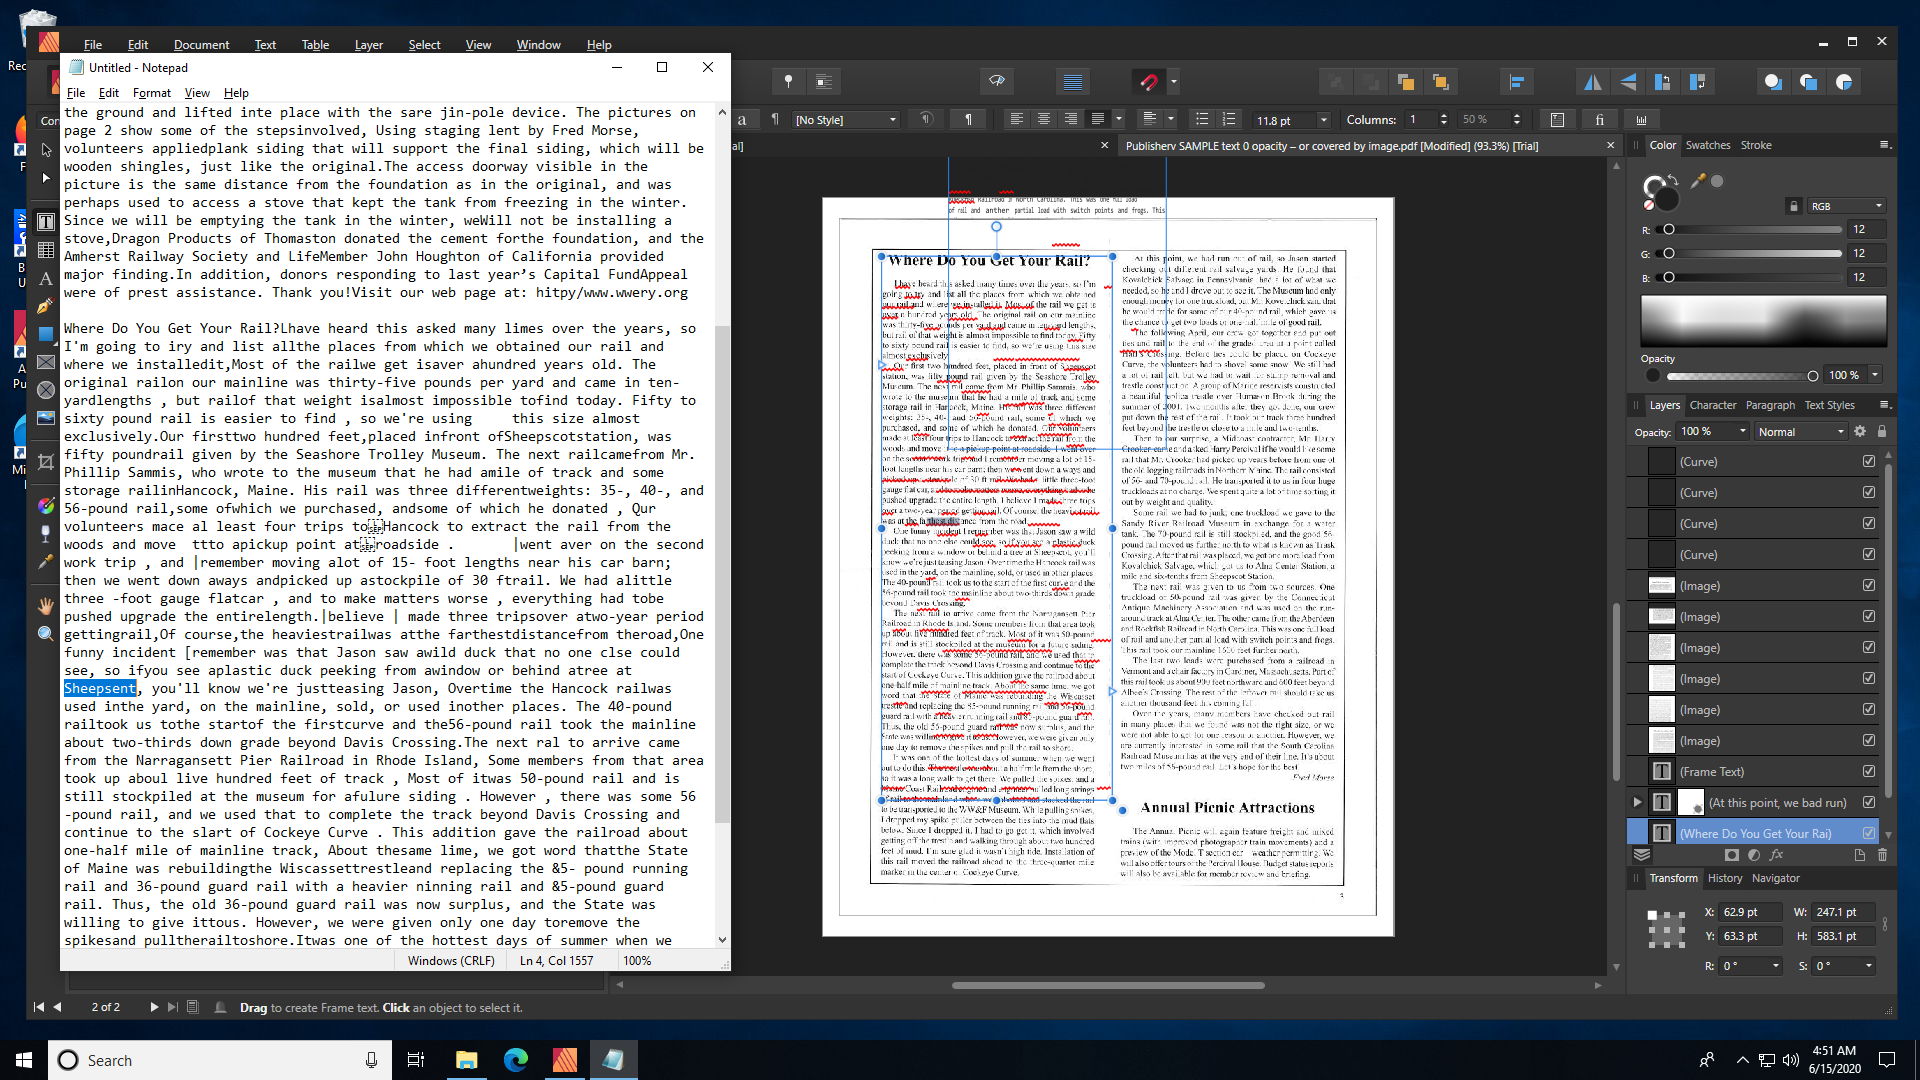Open the 11.8 pt size dropdown
The height and width of the screenshot is (1080, 1920).
tap(1324, 120)
